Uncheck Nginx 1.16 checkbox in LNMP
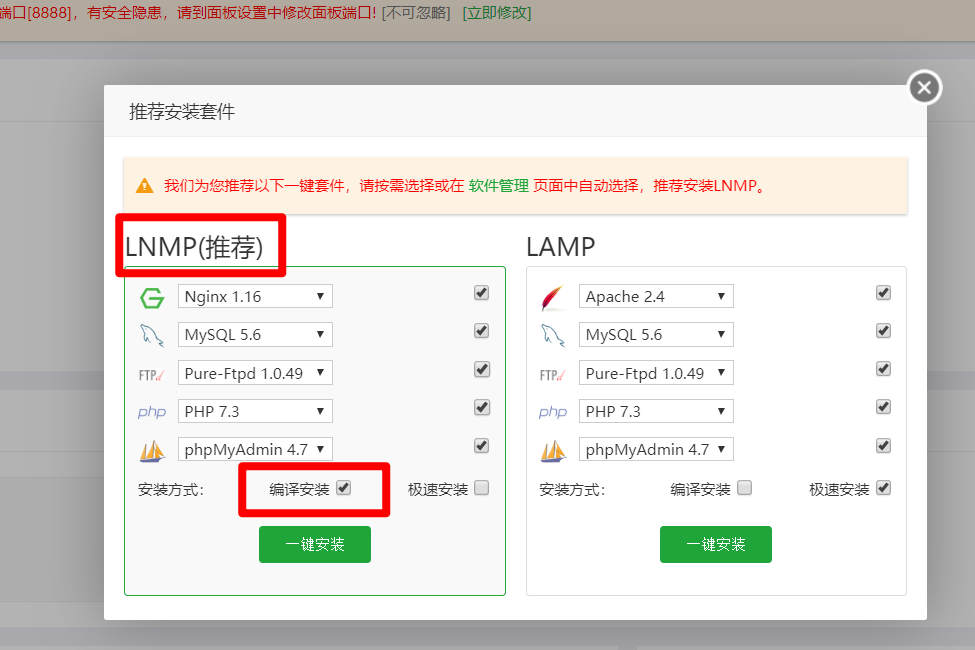The height and width of the screenshot is (650, 975). tap(481, 293)
